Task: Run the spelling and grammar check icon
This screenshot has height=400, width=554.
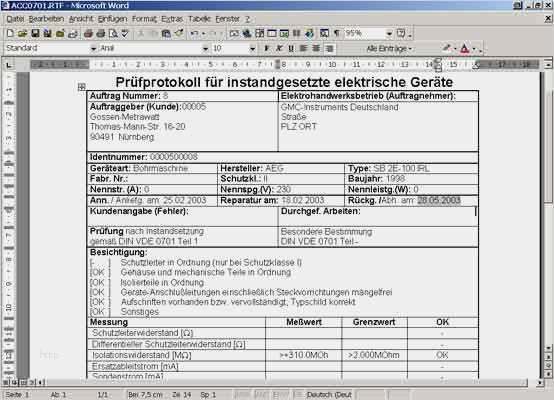Action: tap(125, 34)
